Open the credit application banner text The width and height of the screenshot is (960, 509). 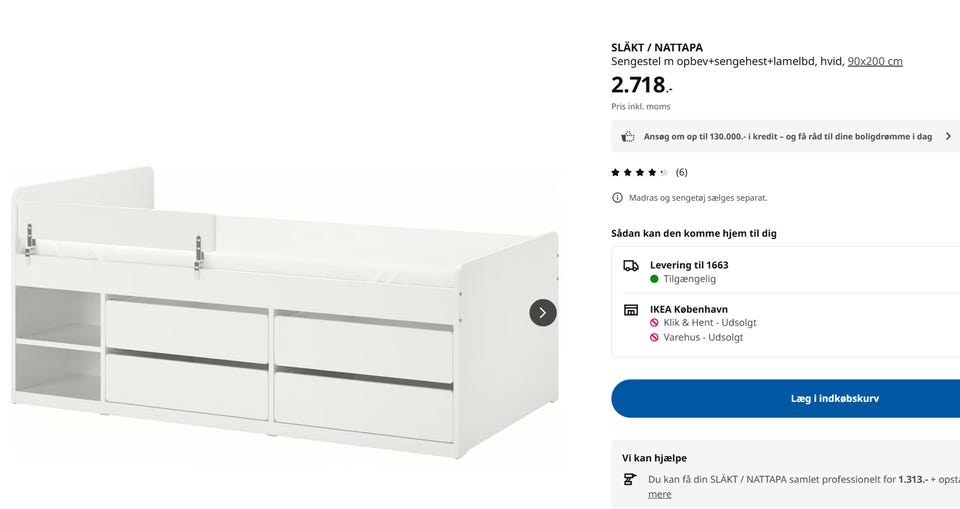[x=787, y=137]
